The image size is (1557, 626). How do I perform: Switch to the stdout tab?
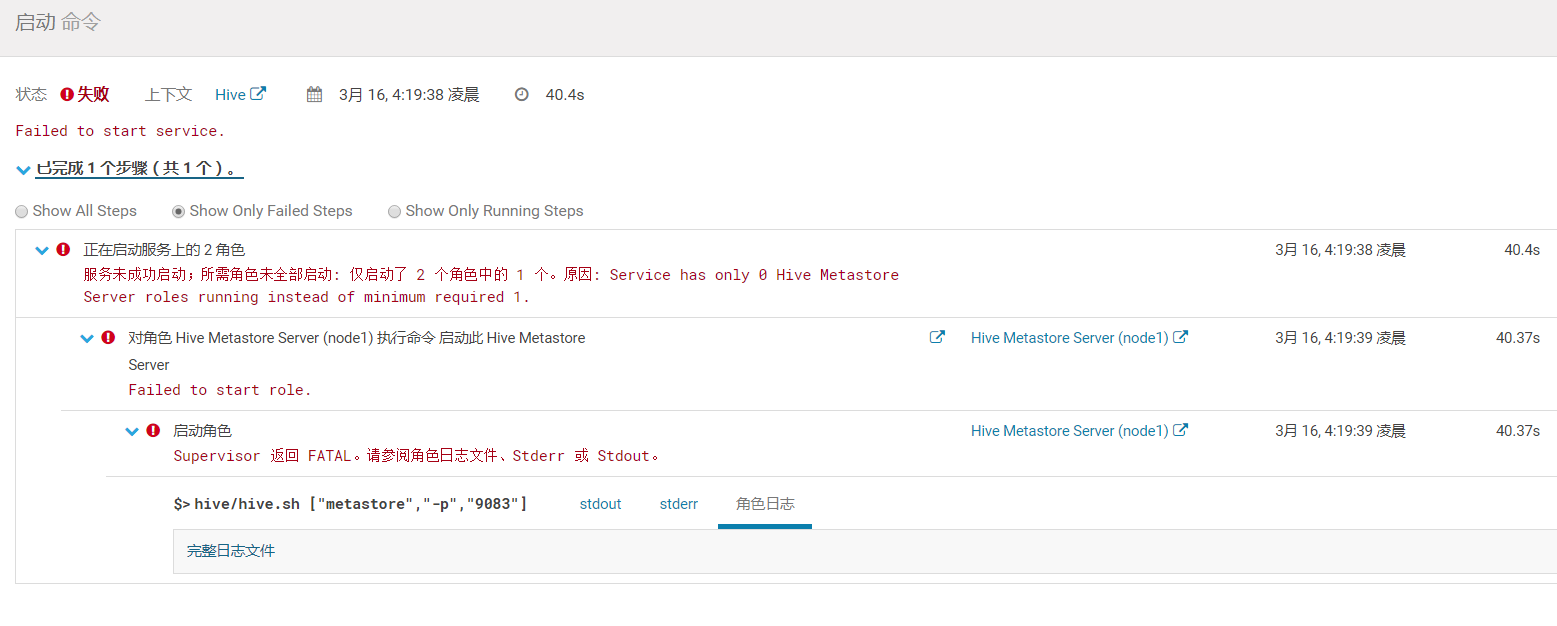point(600,504)
